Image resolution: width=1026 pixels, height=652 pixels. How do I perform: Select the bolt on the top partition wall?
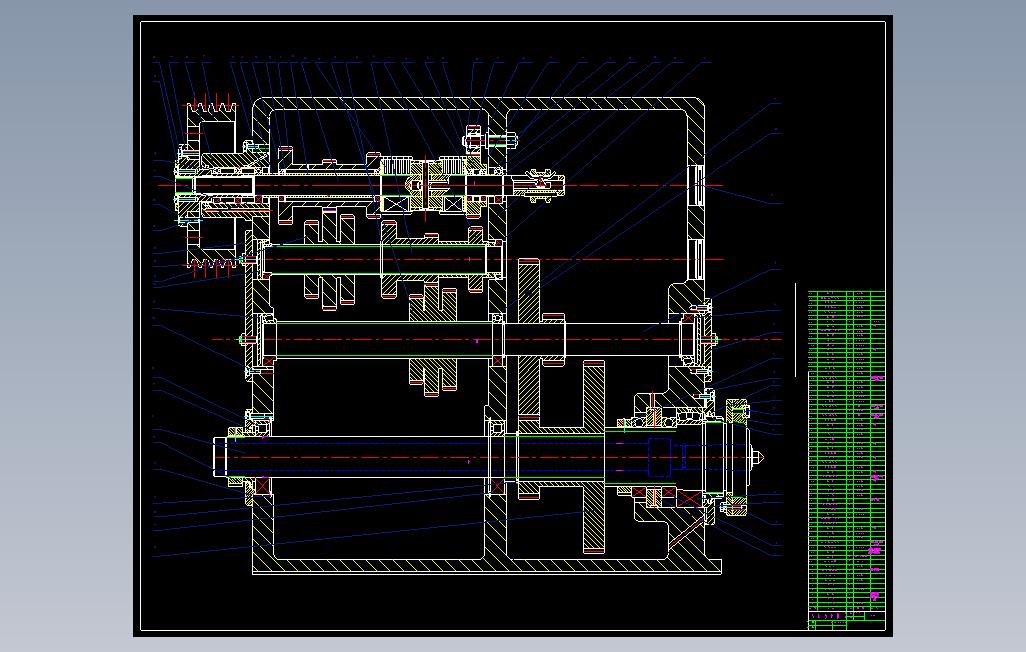pyautogui.click(x=491, y=139)
